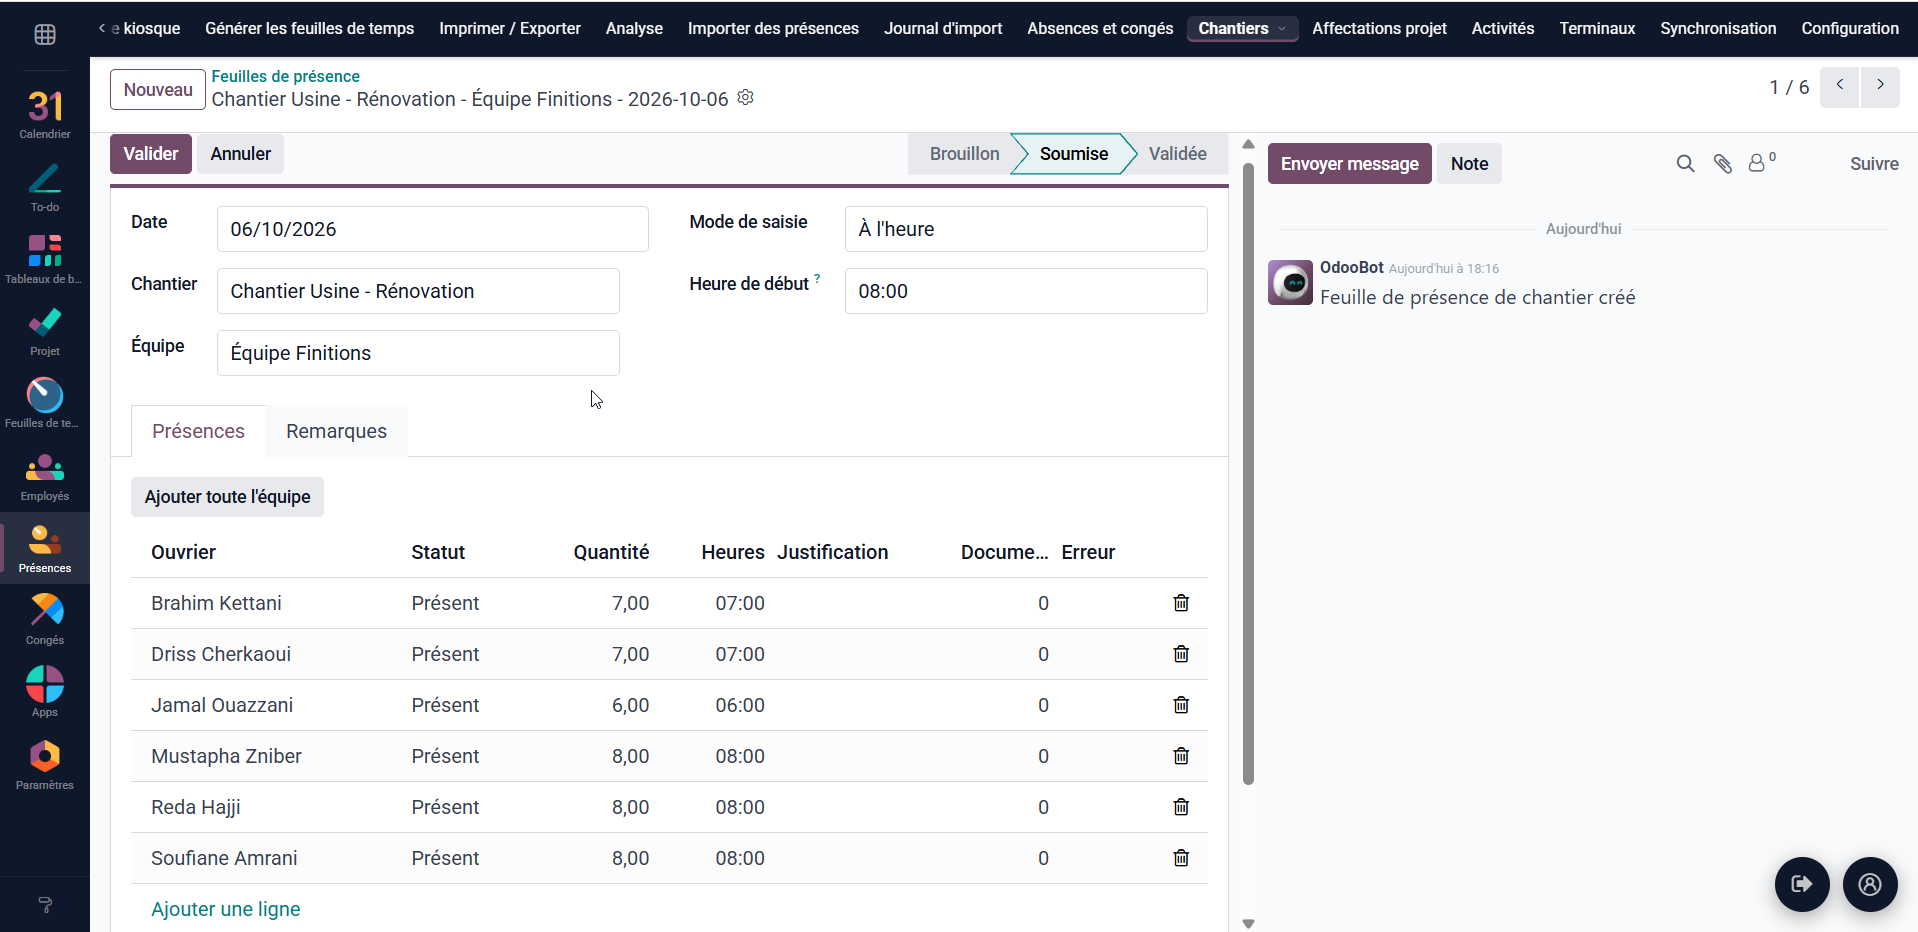Click the Feuilles de présence breadcrumb
1918x932 pixels.
tap(285, 76)
